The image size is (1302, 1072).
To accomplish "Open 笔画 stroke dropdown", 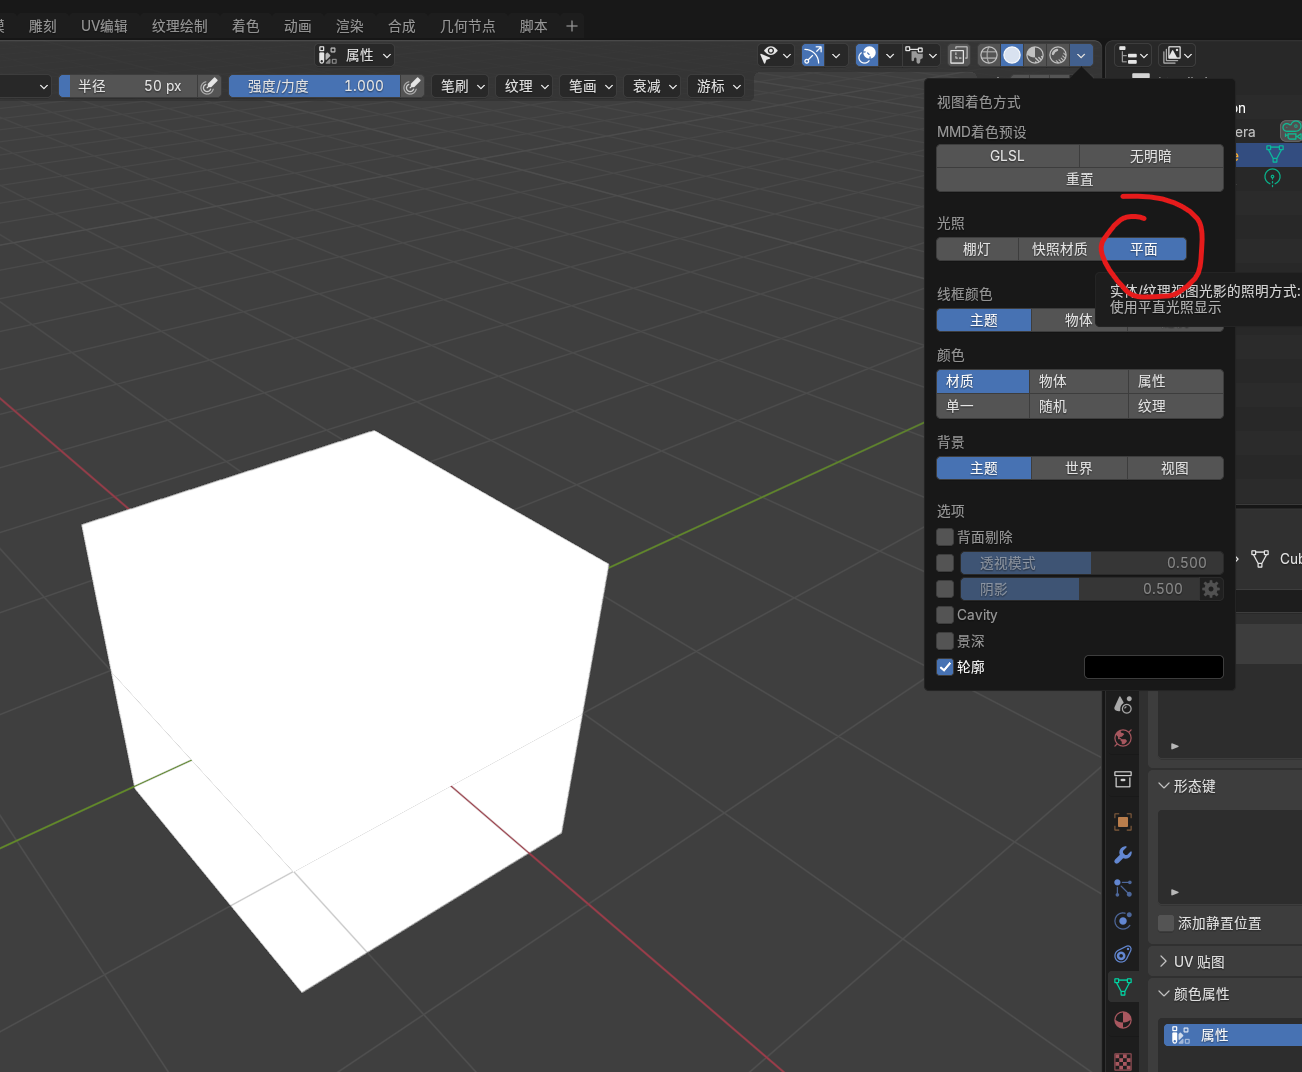I will click(x=589, y=86).
